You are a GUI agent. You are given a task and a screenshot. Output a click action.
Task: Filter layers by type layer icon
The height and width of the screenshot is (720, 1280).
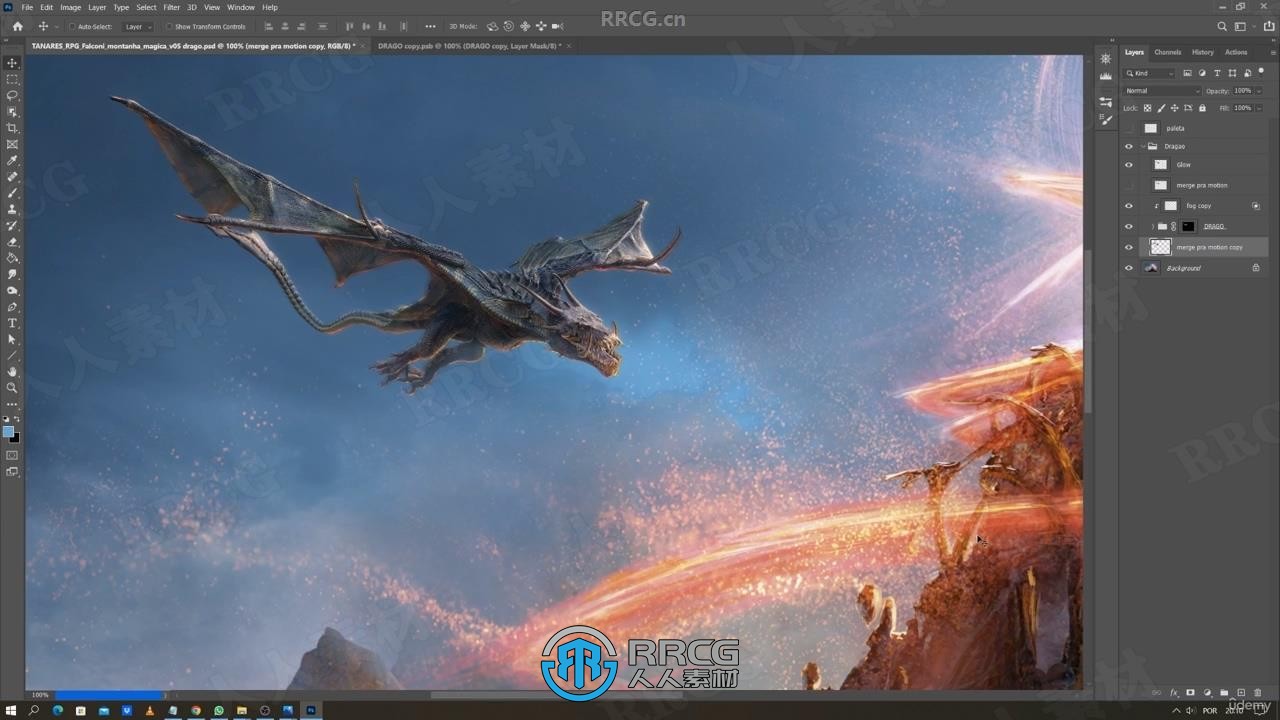click(1217, 73)
